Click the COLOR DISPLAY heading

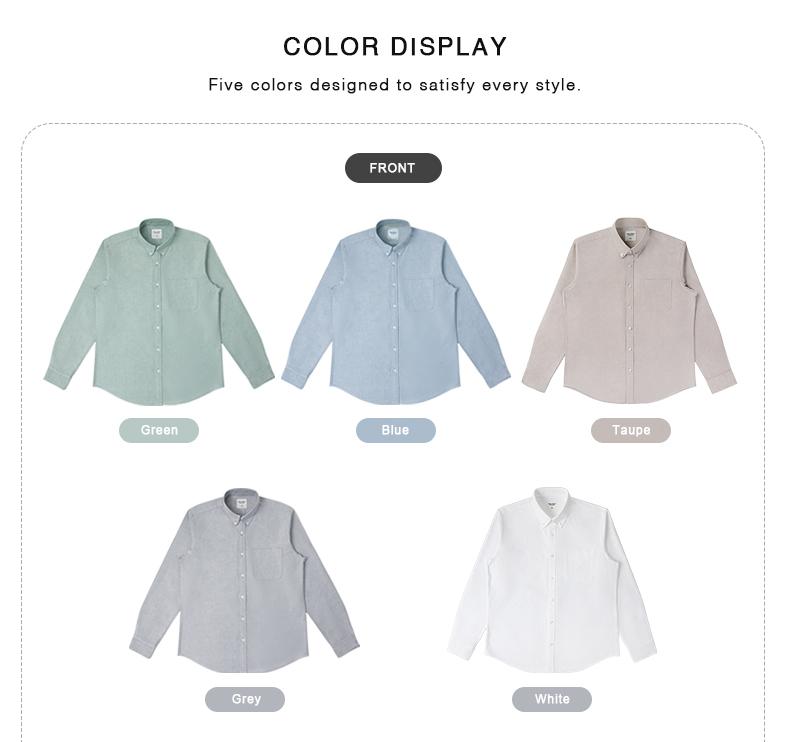[x=395, y=47]
